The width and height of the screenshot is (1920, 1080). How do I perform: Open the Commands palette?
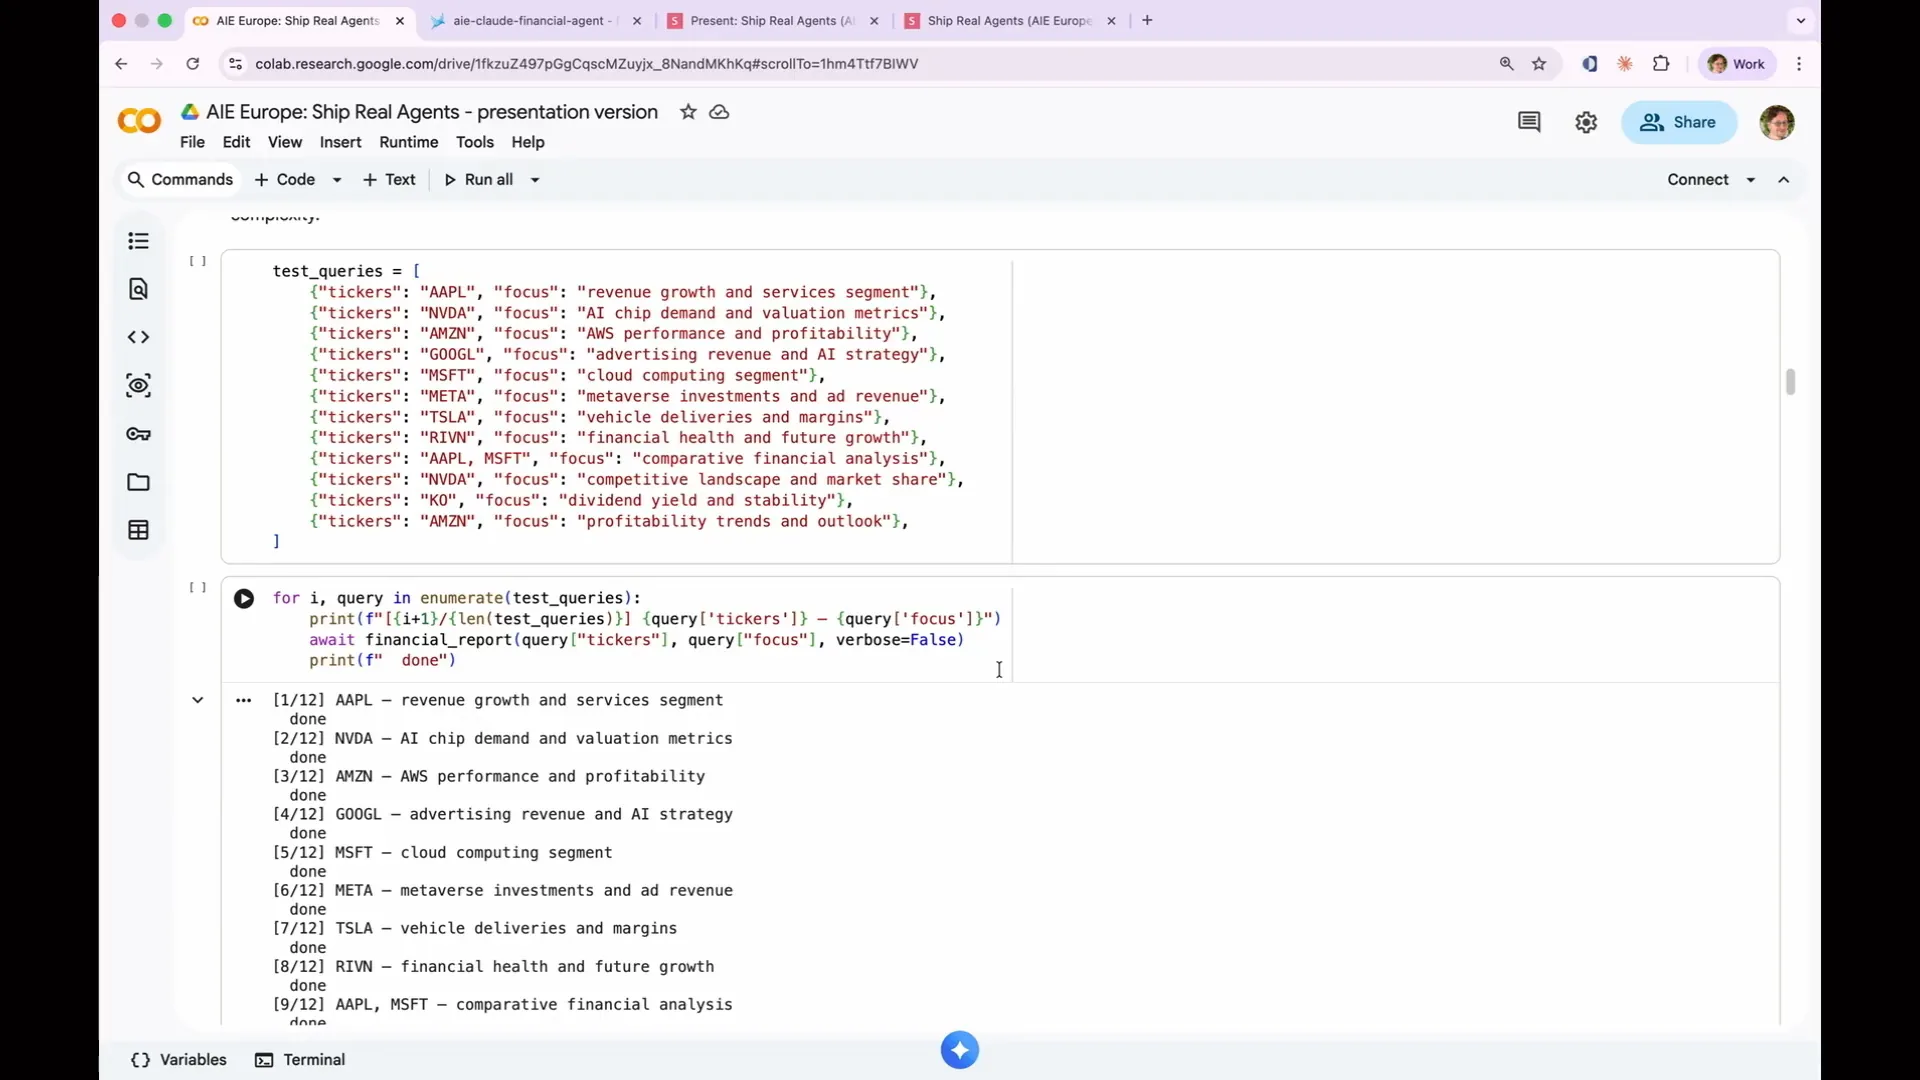(180, 180)
